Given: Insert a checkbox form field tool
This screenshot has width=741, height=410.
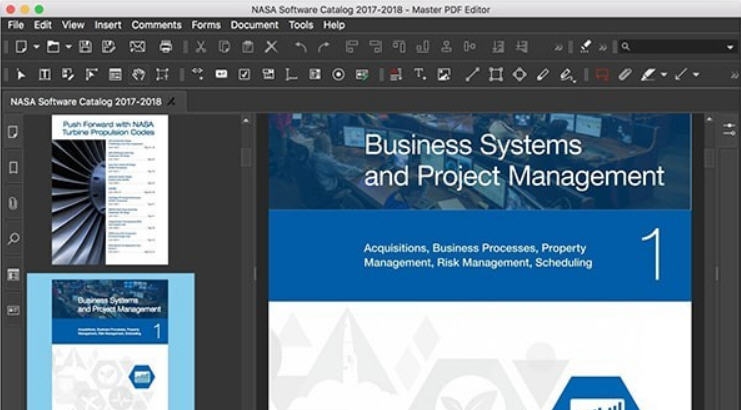Looking at the screenshot, I should pyautogui.click(x=244, y=74).
